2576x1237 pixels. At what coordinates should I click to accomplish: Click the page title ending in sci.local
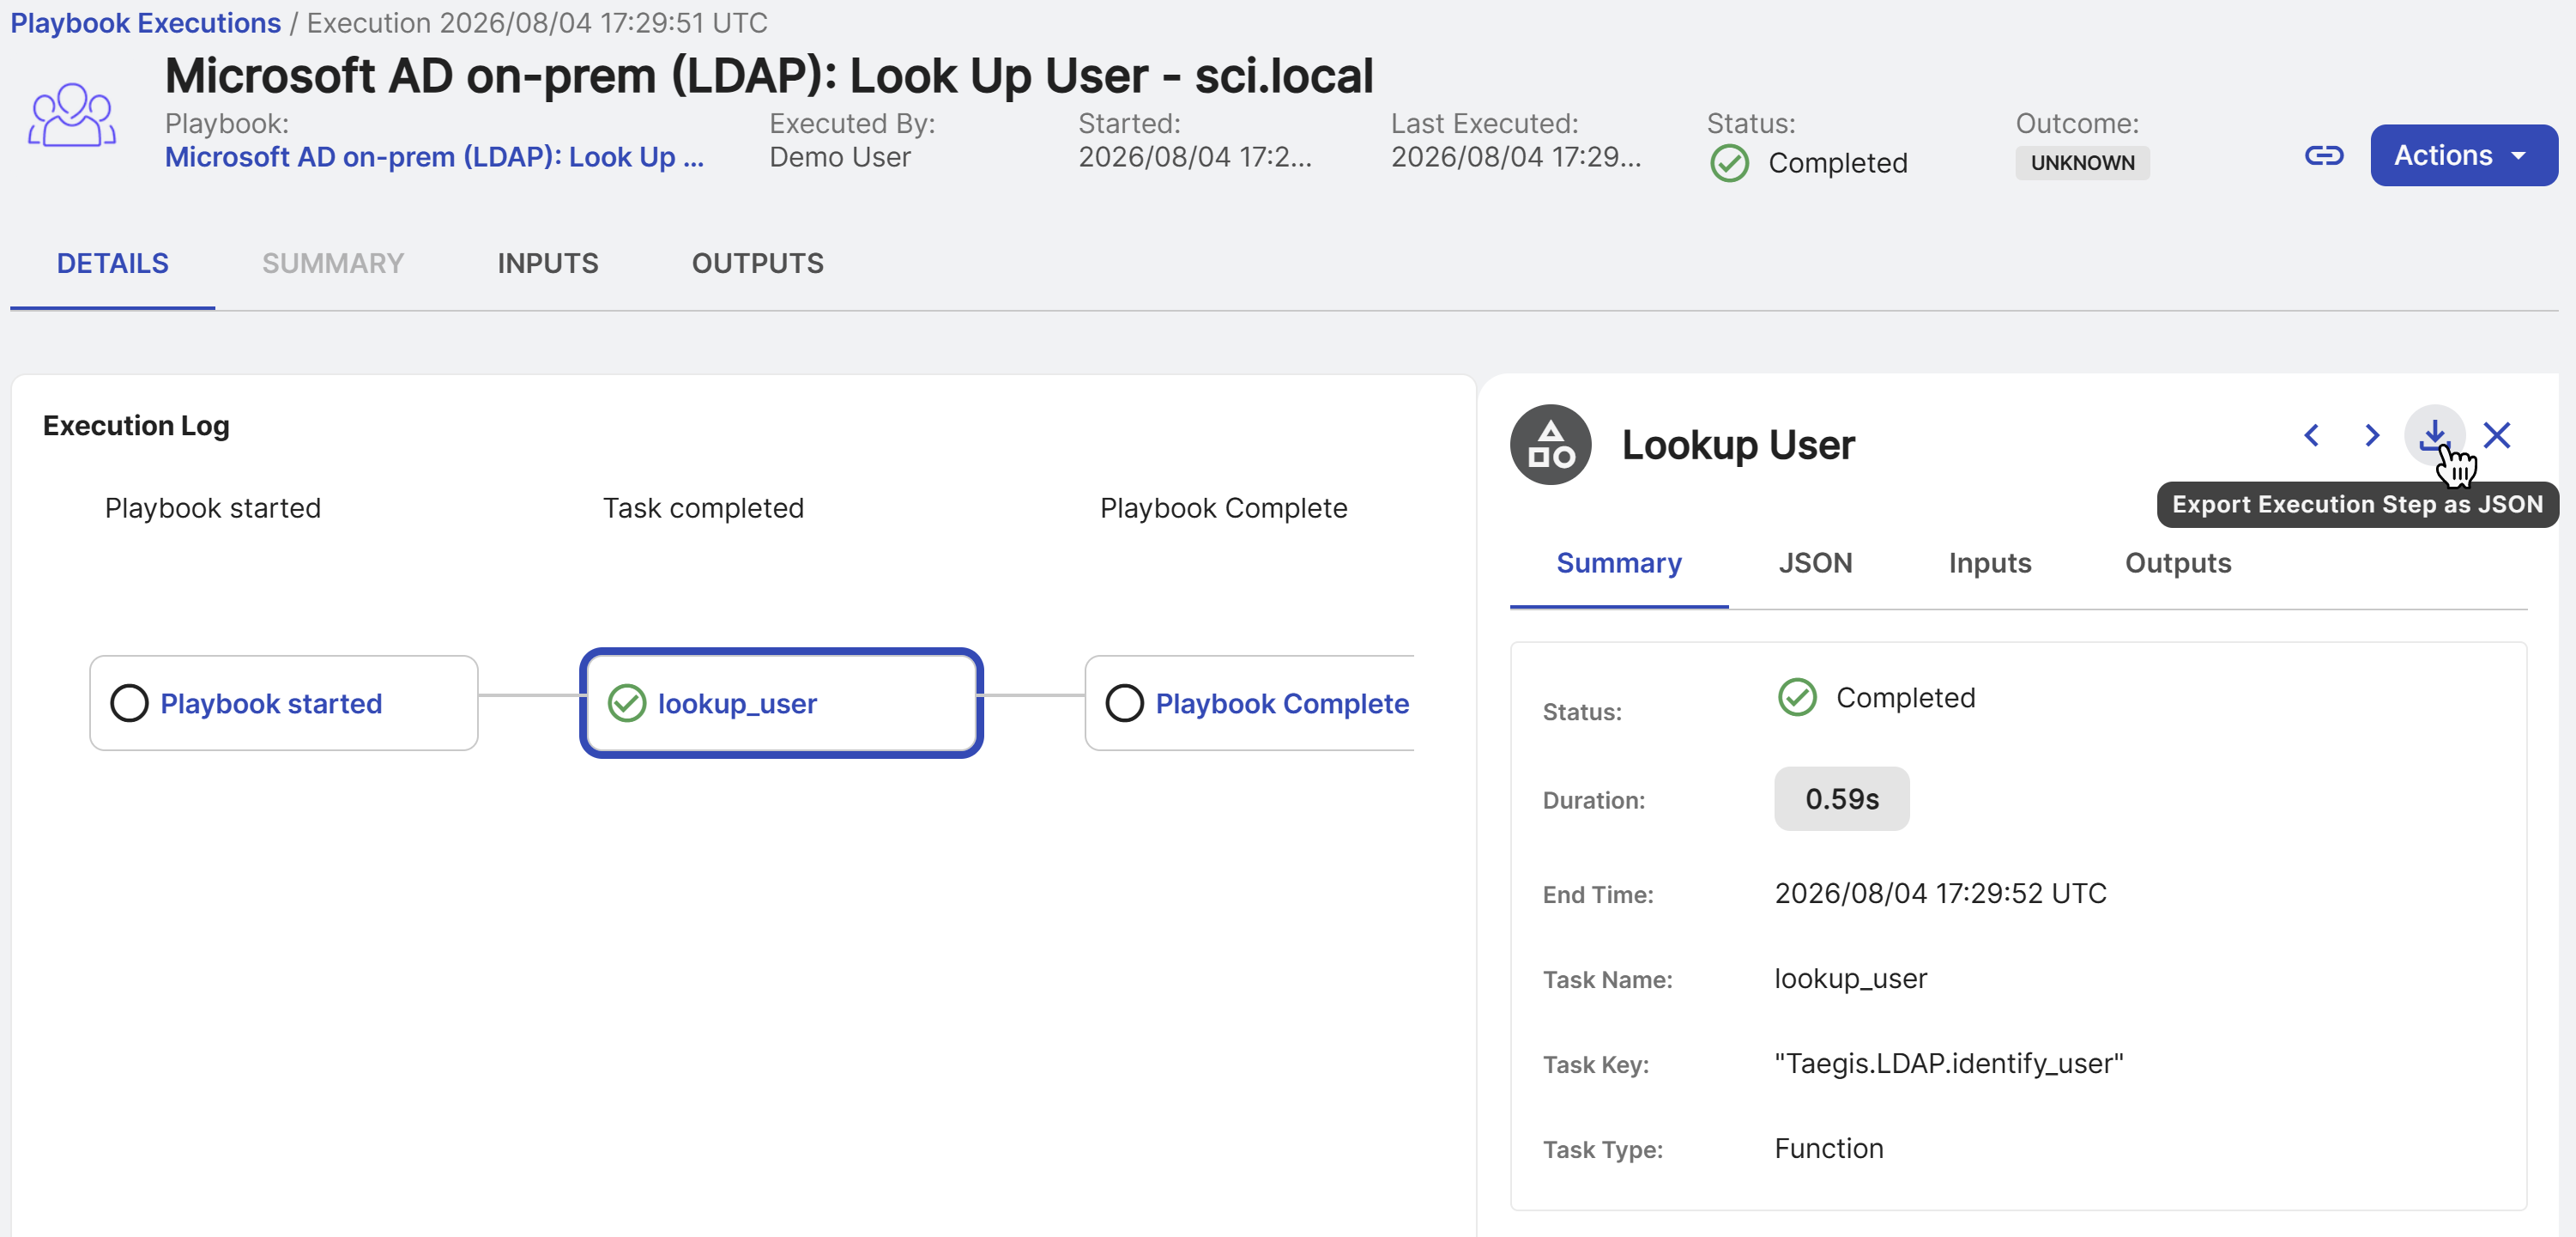[769, 76]
